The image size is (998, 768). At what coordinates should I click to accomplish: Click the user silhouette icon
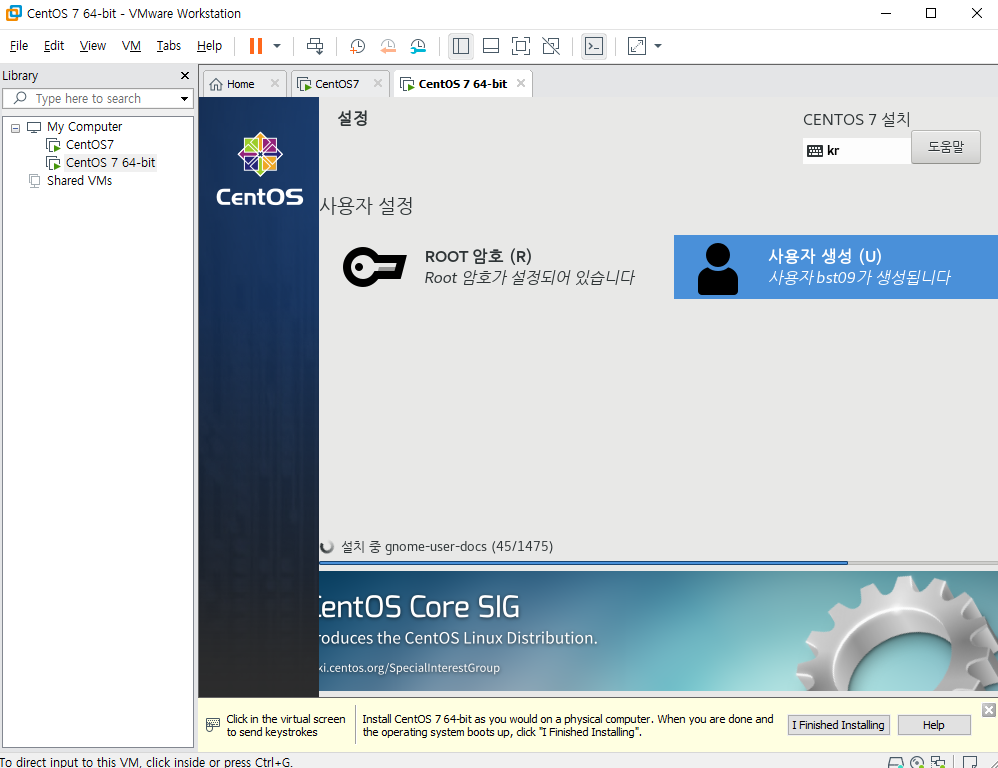[718, 269]
